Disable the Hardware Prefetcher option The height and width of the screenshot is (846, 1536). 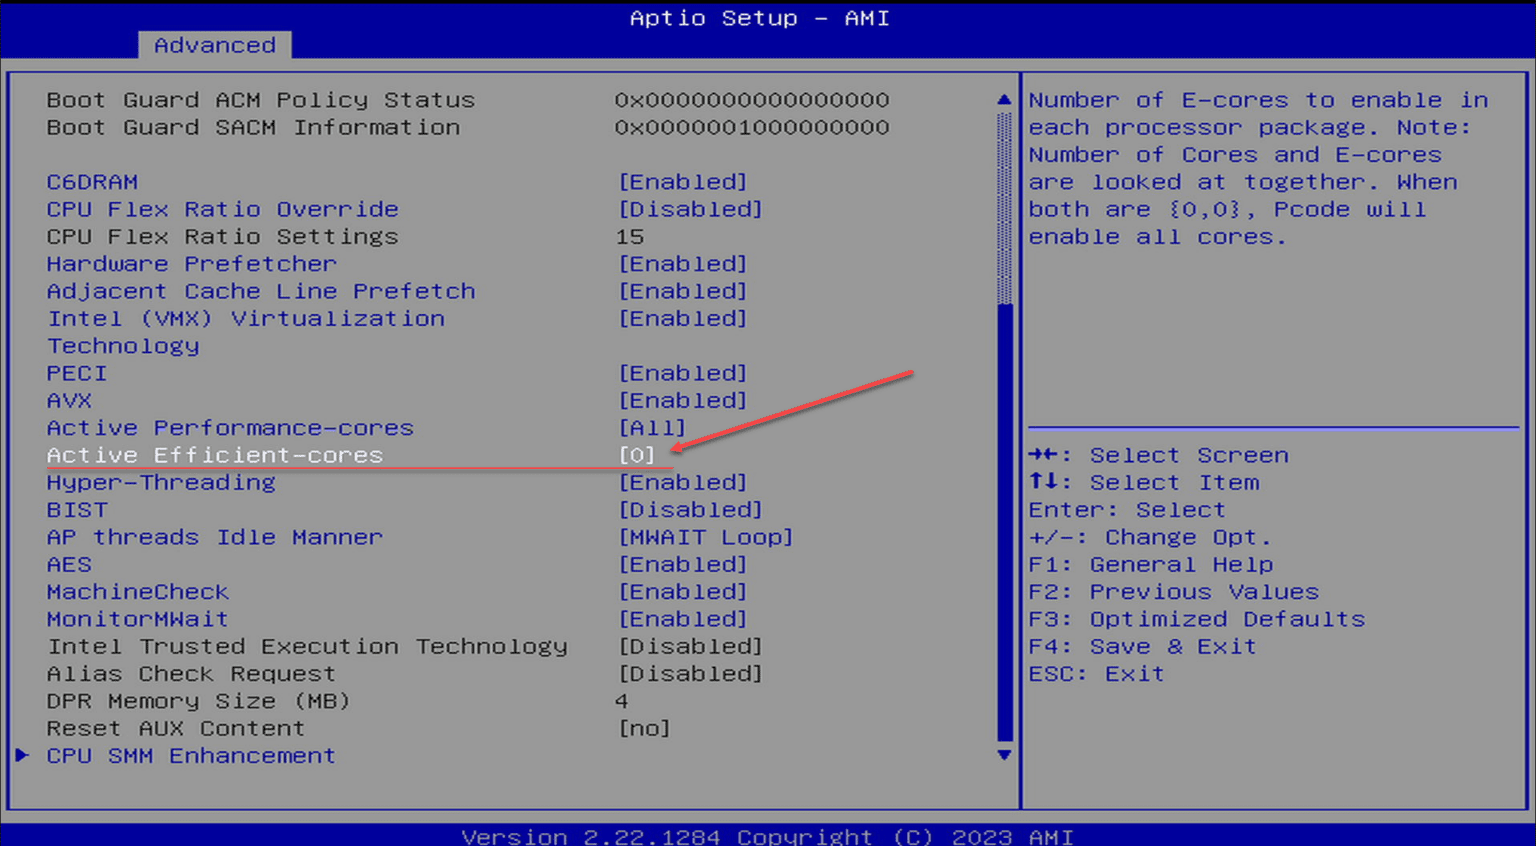(191, 263)
